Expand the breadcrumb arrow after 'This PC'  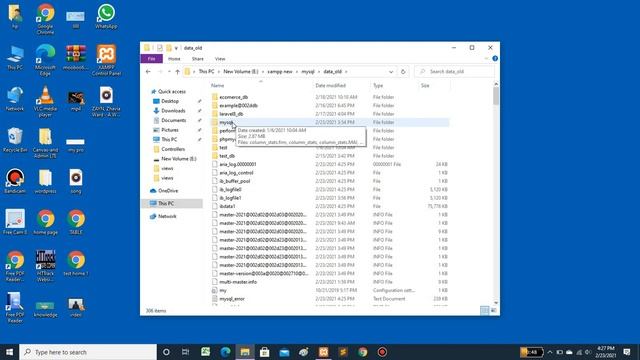tap(218, 71)
